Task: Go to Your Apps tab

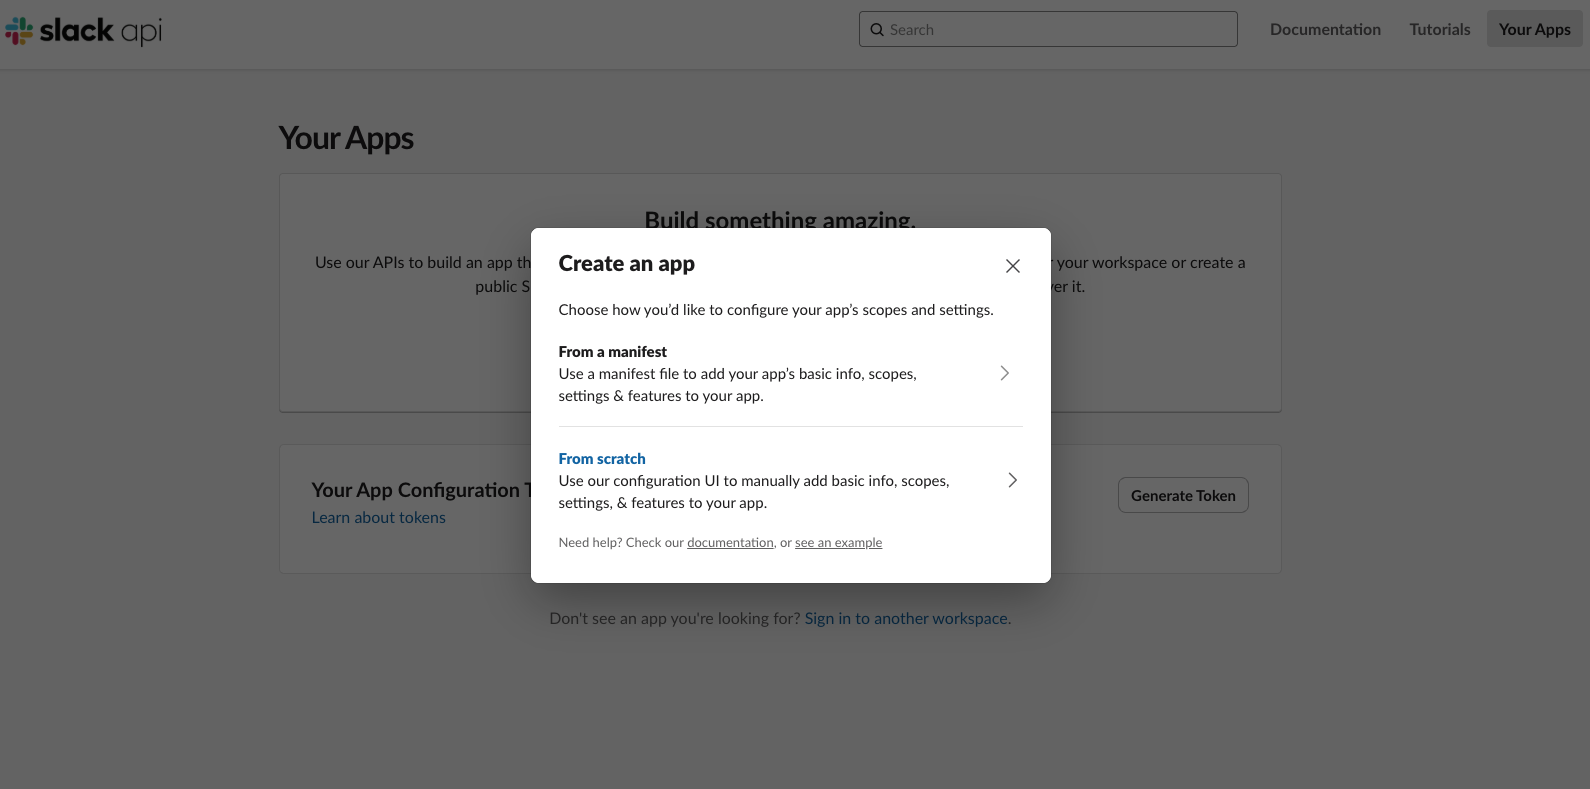Action: (x=1534, y=29)
